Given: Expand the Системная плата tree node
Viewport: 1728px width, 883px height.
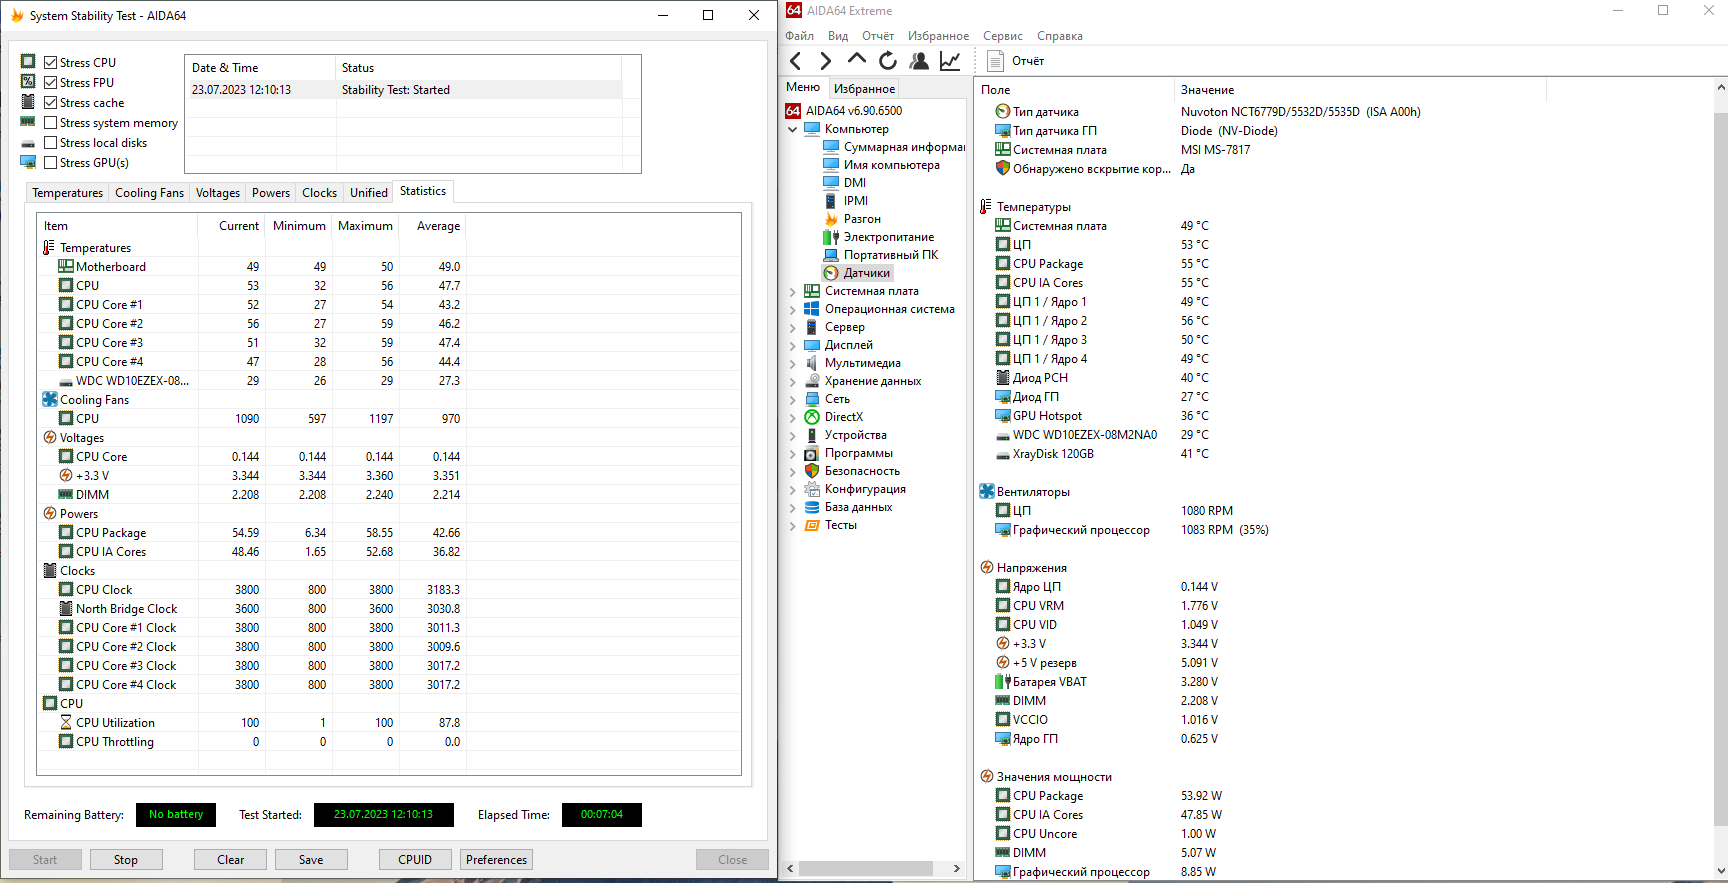Looking at the screenshot, I should pos(793,291).
